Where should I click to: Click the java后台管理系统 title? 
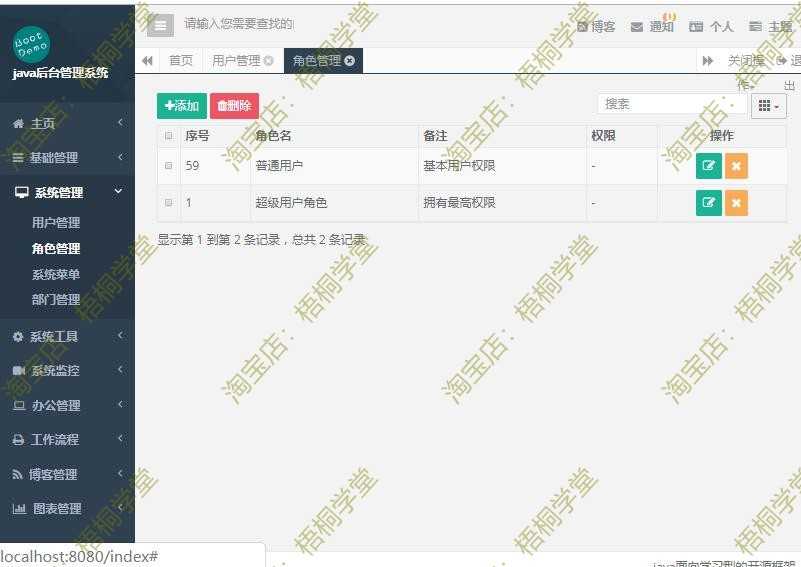tap(60, 73)
